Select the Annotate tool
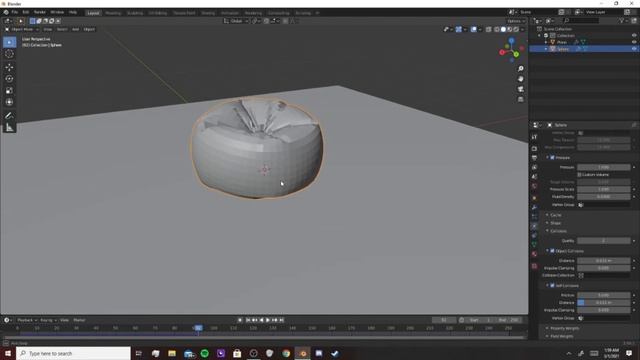The width and height of the screenshot is (640, 360). [9, 116]
